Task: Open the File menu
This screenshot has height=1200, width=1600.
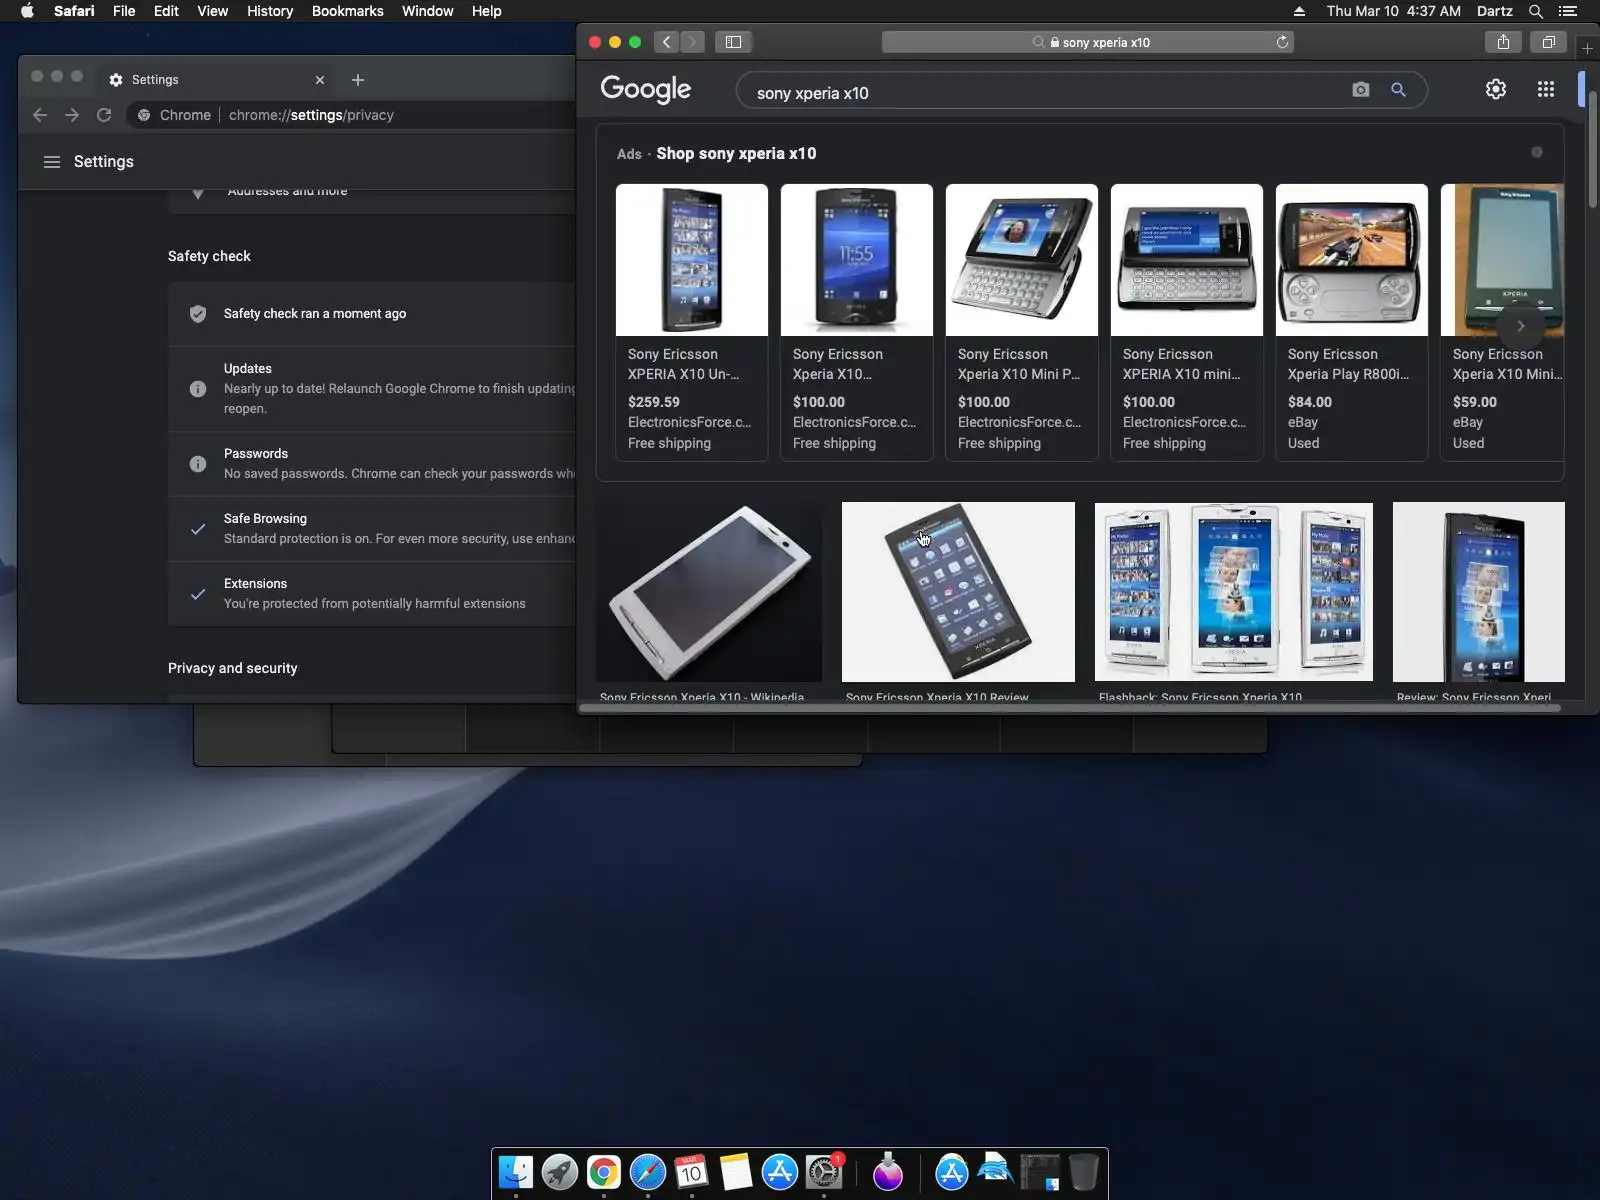Action: tap(124, 11)
